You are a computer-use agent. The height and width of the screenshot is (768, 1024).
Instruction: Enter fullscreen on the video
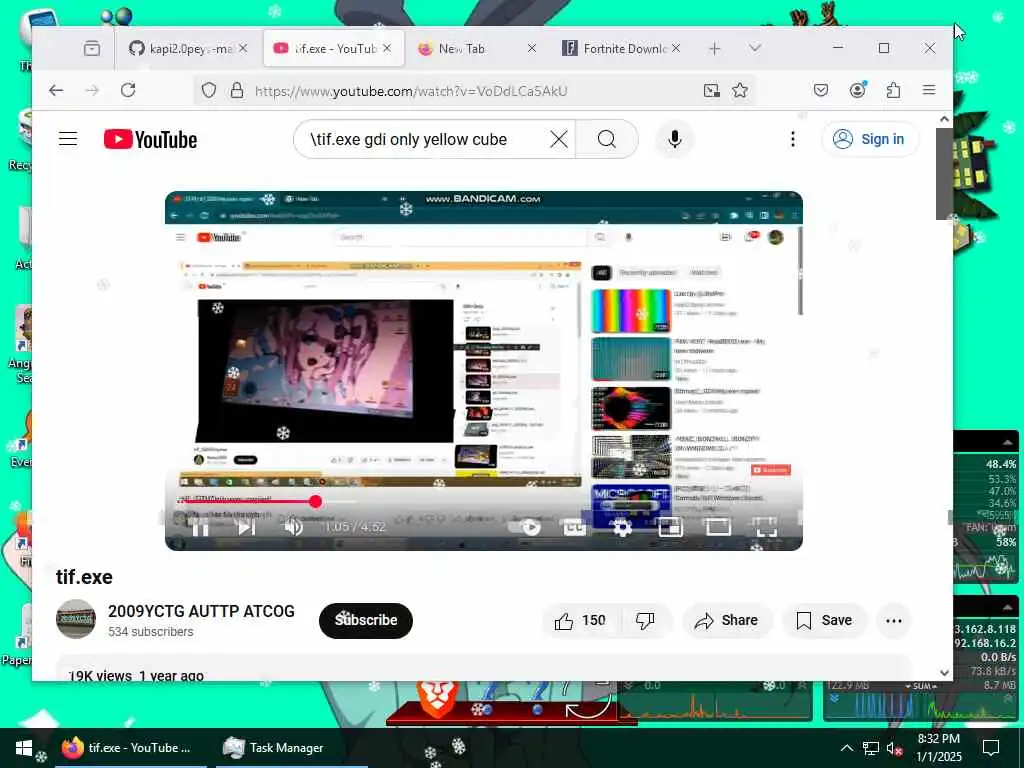click(766, 527)
